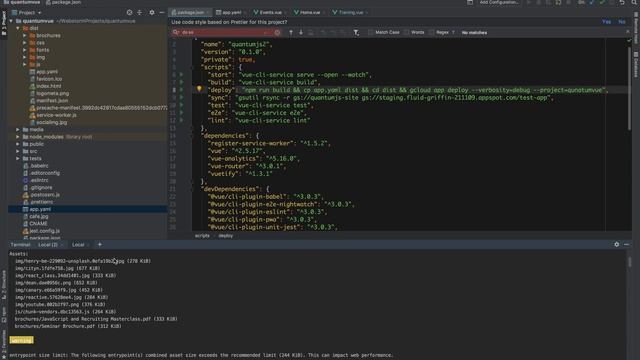Select app.yaml in the project root
Screen dimensions: 640x360
[40, 209]
